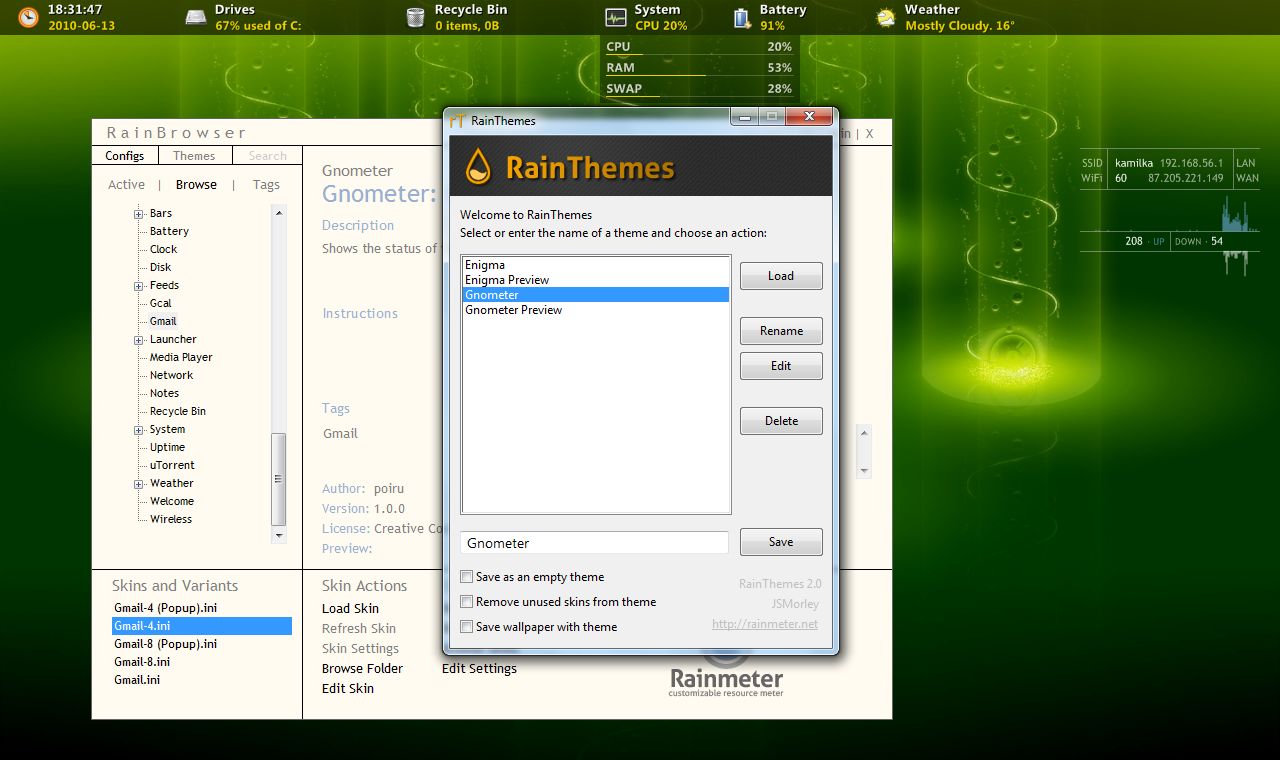This screenshot has height=760, width=1280.
Task: Click the Rename button
Action: [781, 331]
